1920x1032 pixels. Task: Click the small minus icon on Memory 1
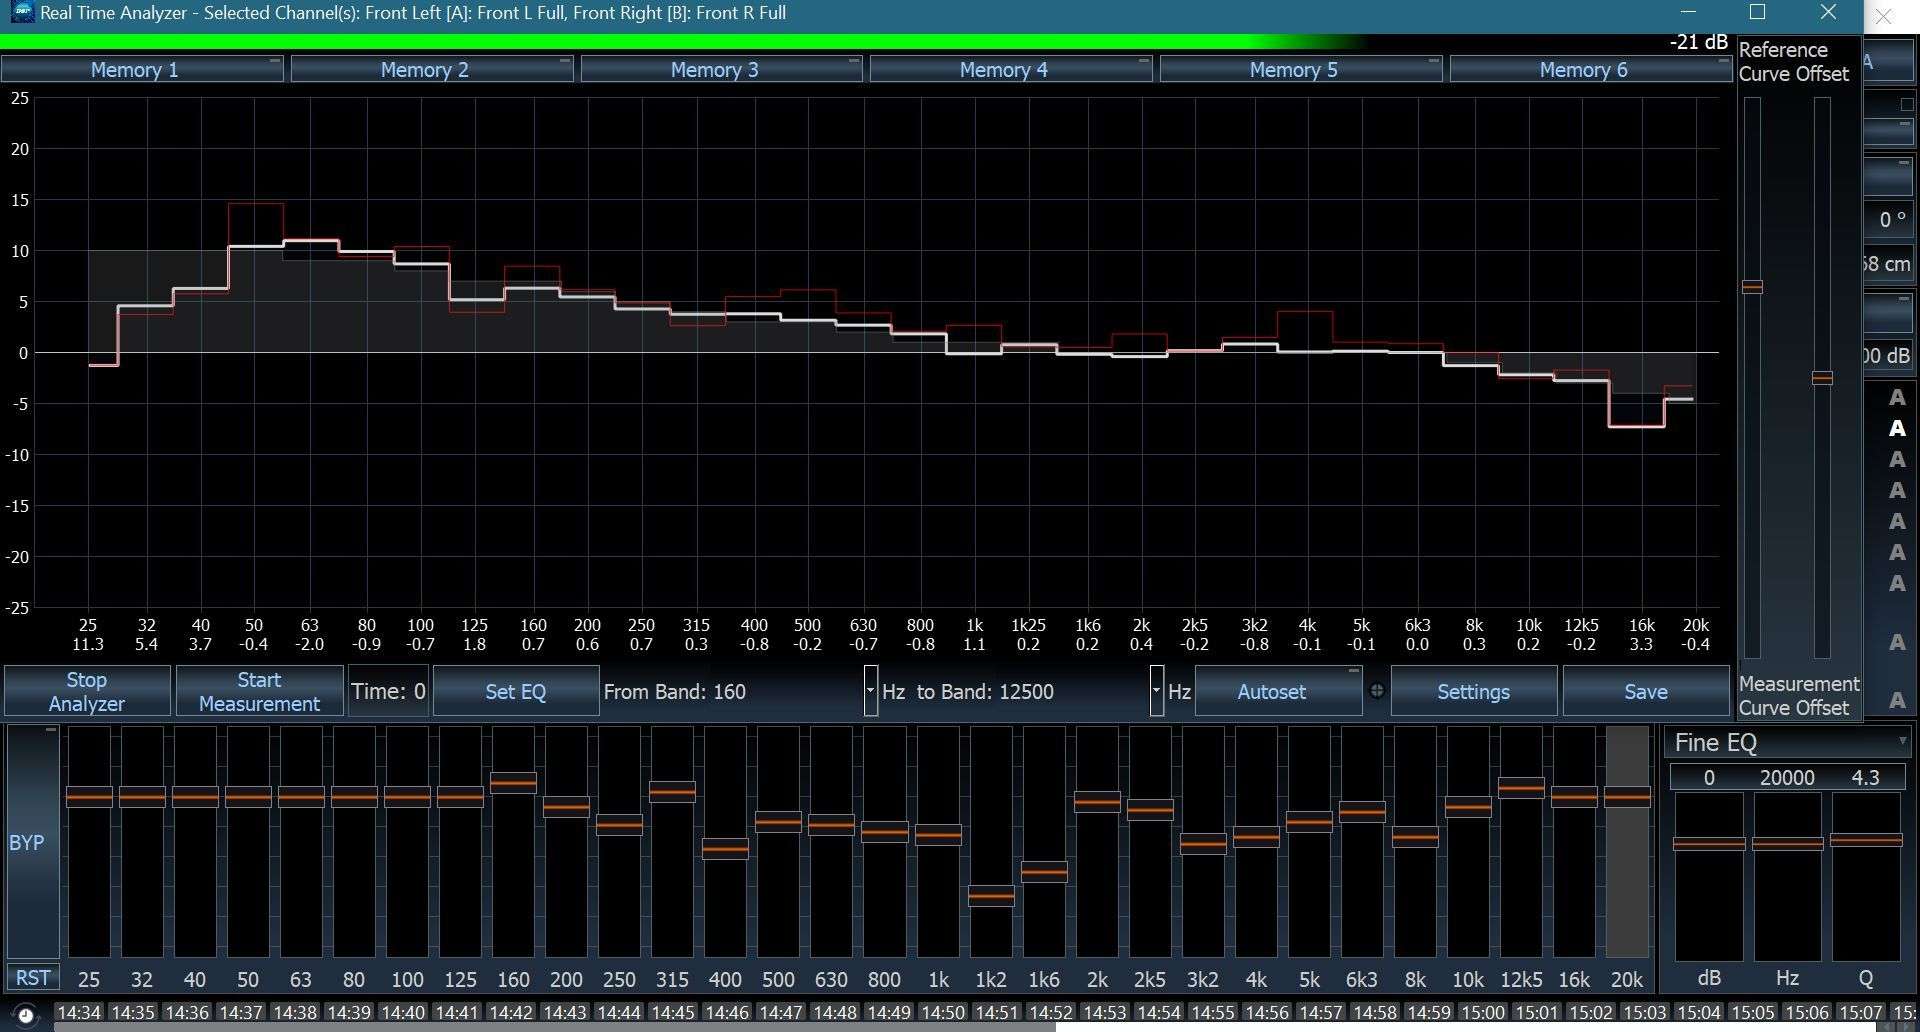274,62
